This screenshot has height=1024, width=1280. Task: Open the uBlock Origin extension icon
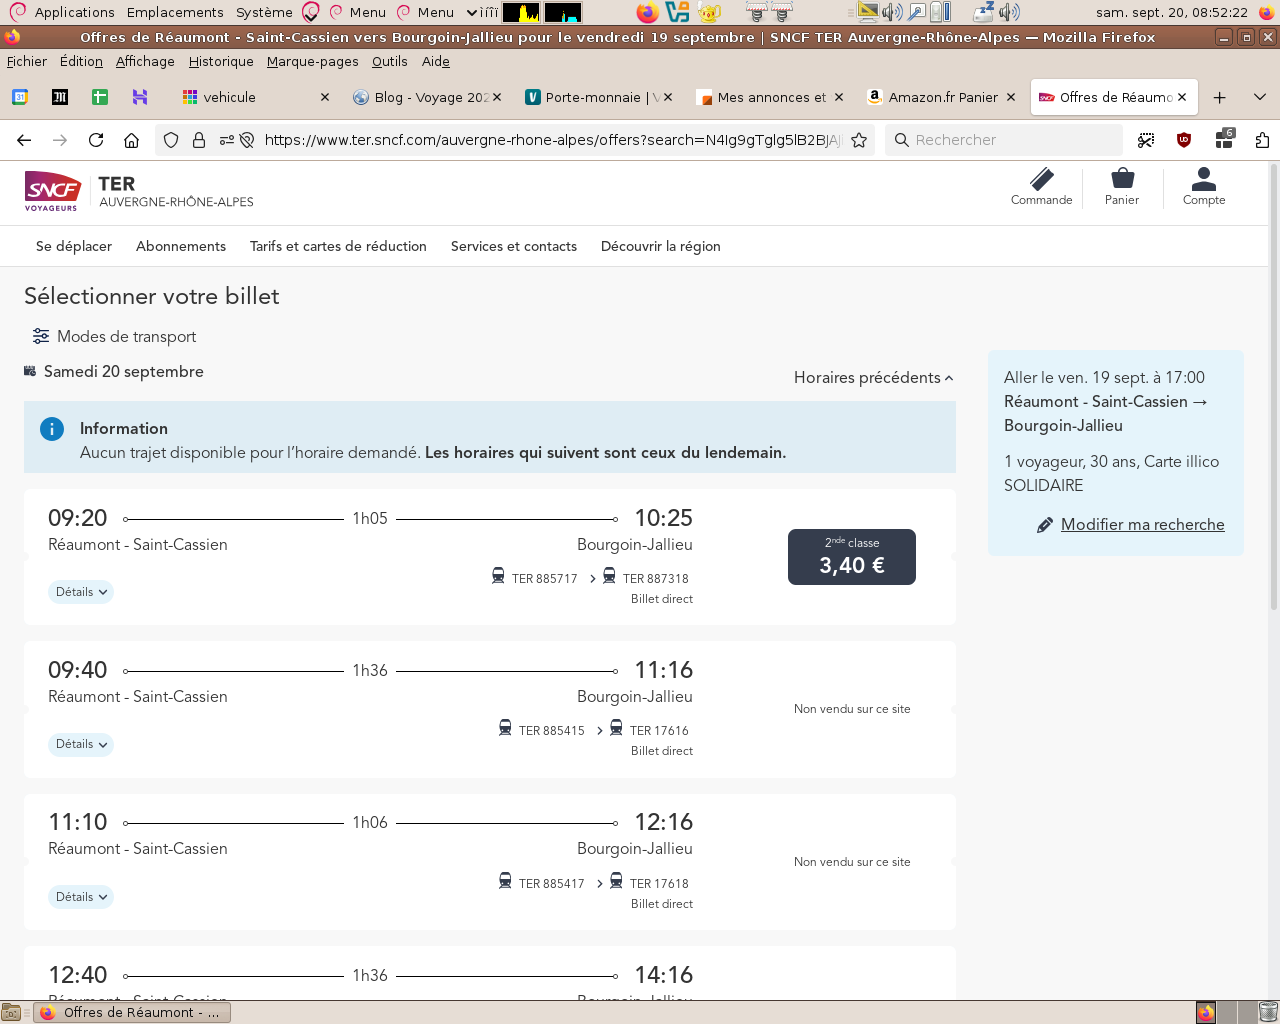[1184, 140]
